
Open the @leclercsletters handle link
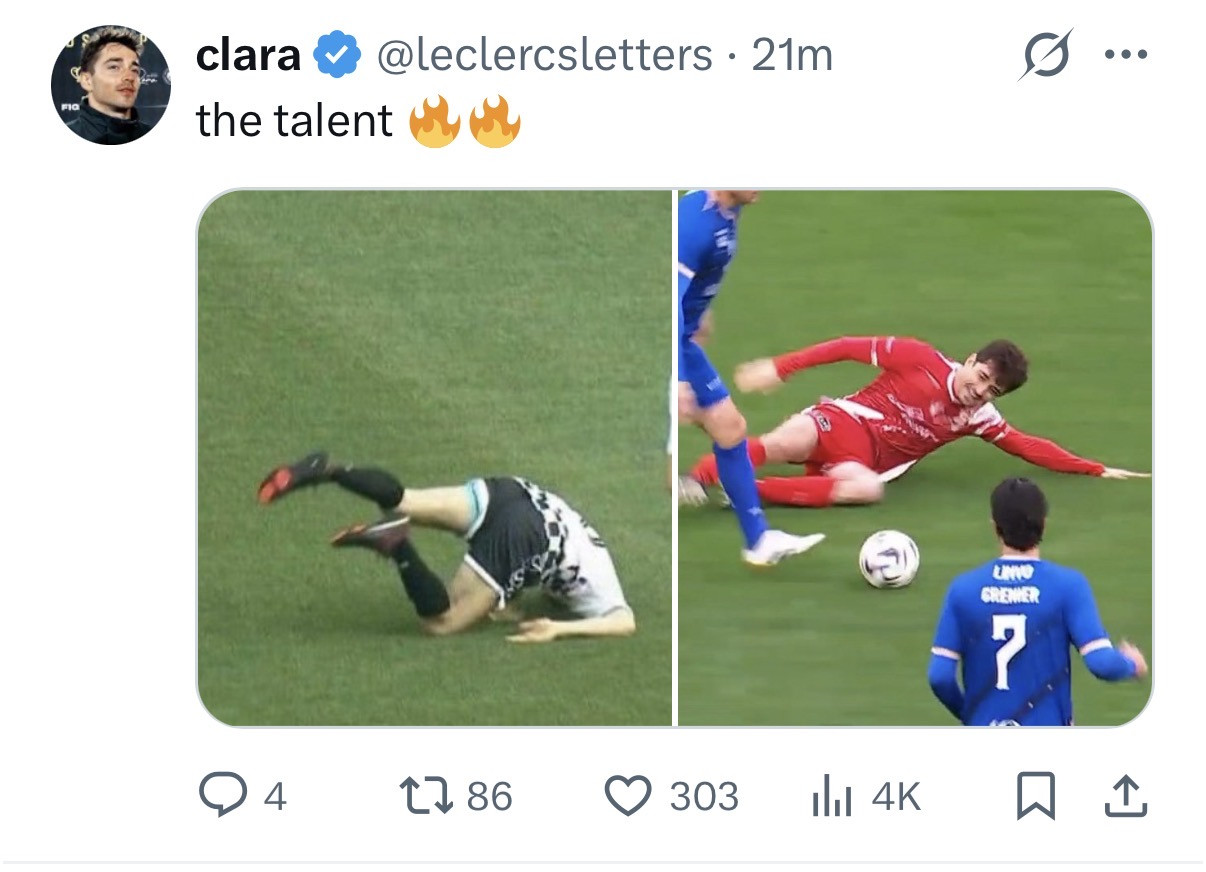click(x=544, y=56)
